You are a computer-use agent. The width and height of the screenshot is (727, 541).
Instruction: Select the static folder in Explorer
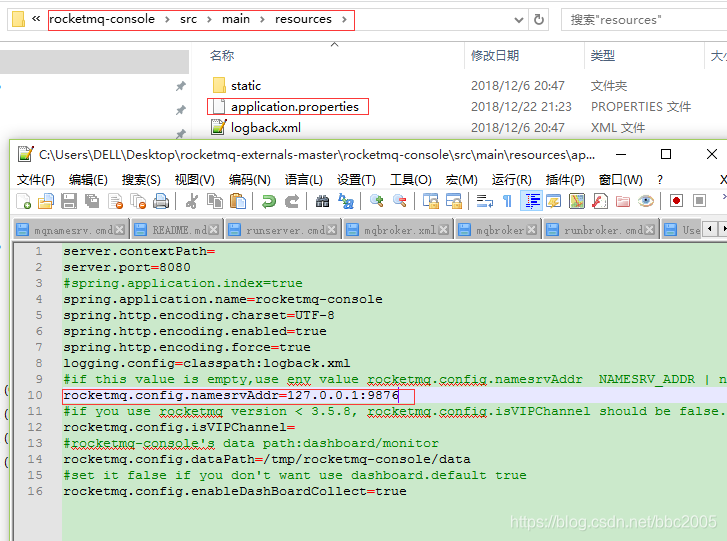click(246, 86)
